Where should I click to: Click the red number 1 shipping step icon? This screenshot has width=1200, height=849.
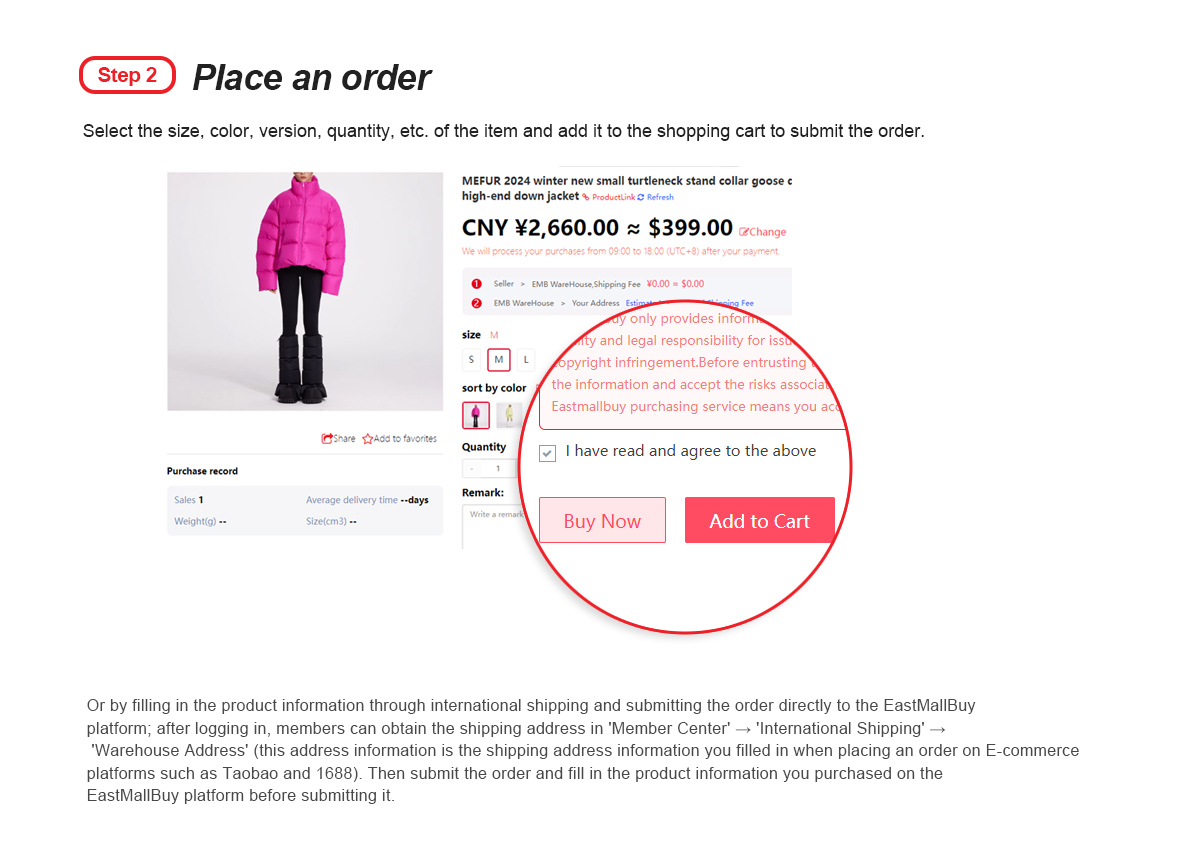[x=476, y=284]
